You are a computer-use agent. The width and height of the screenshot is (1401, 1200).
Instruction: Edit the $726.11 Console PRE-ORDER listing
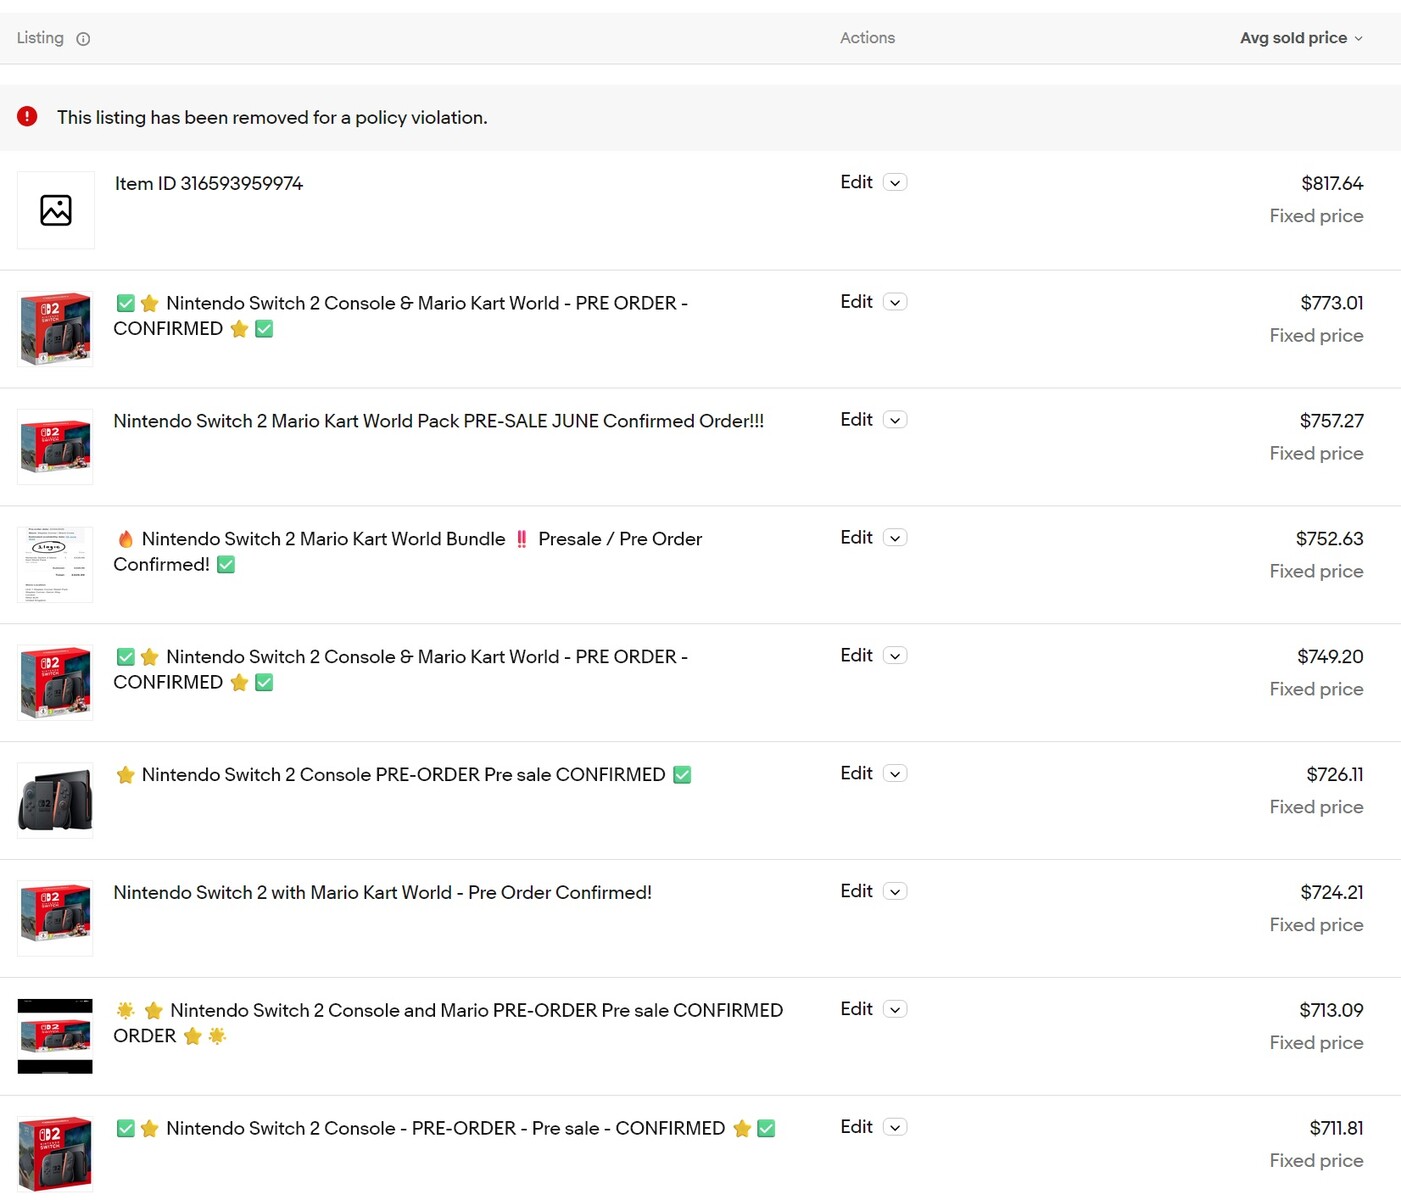856,774
